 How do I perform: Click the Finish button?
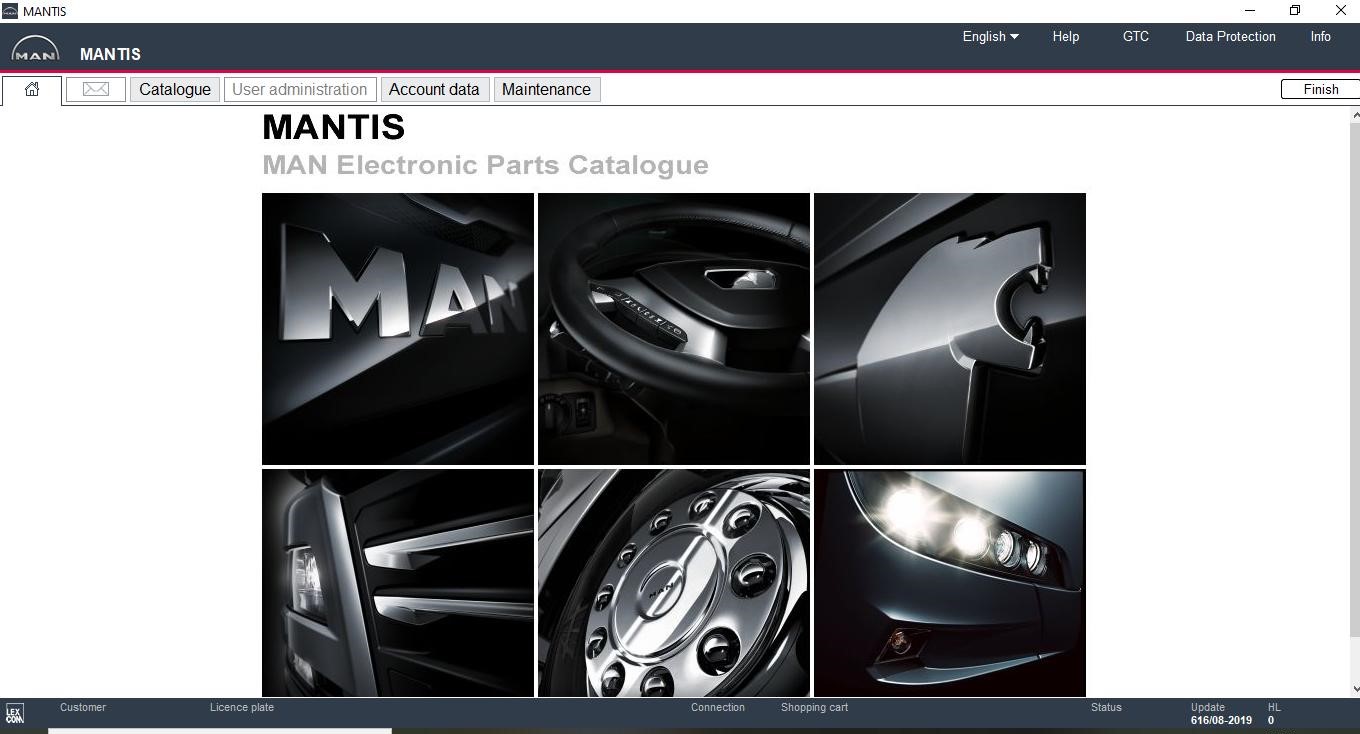(x=1320, y=89)
